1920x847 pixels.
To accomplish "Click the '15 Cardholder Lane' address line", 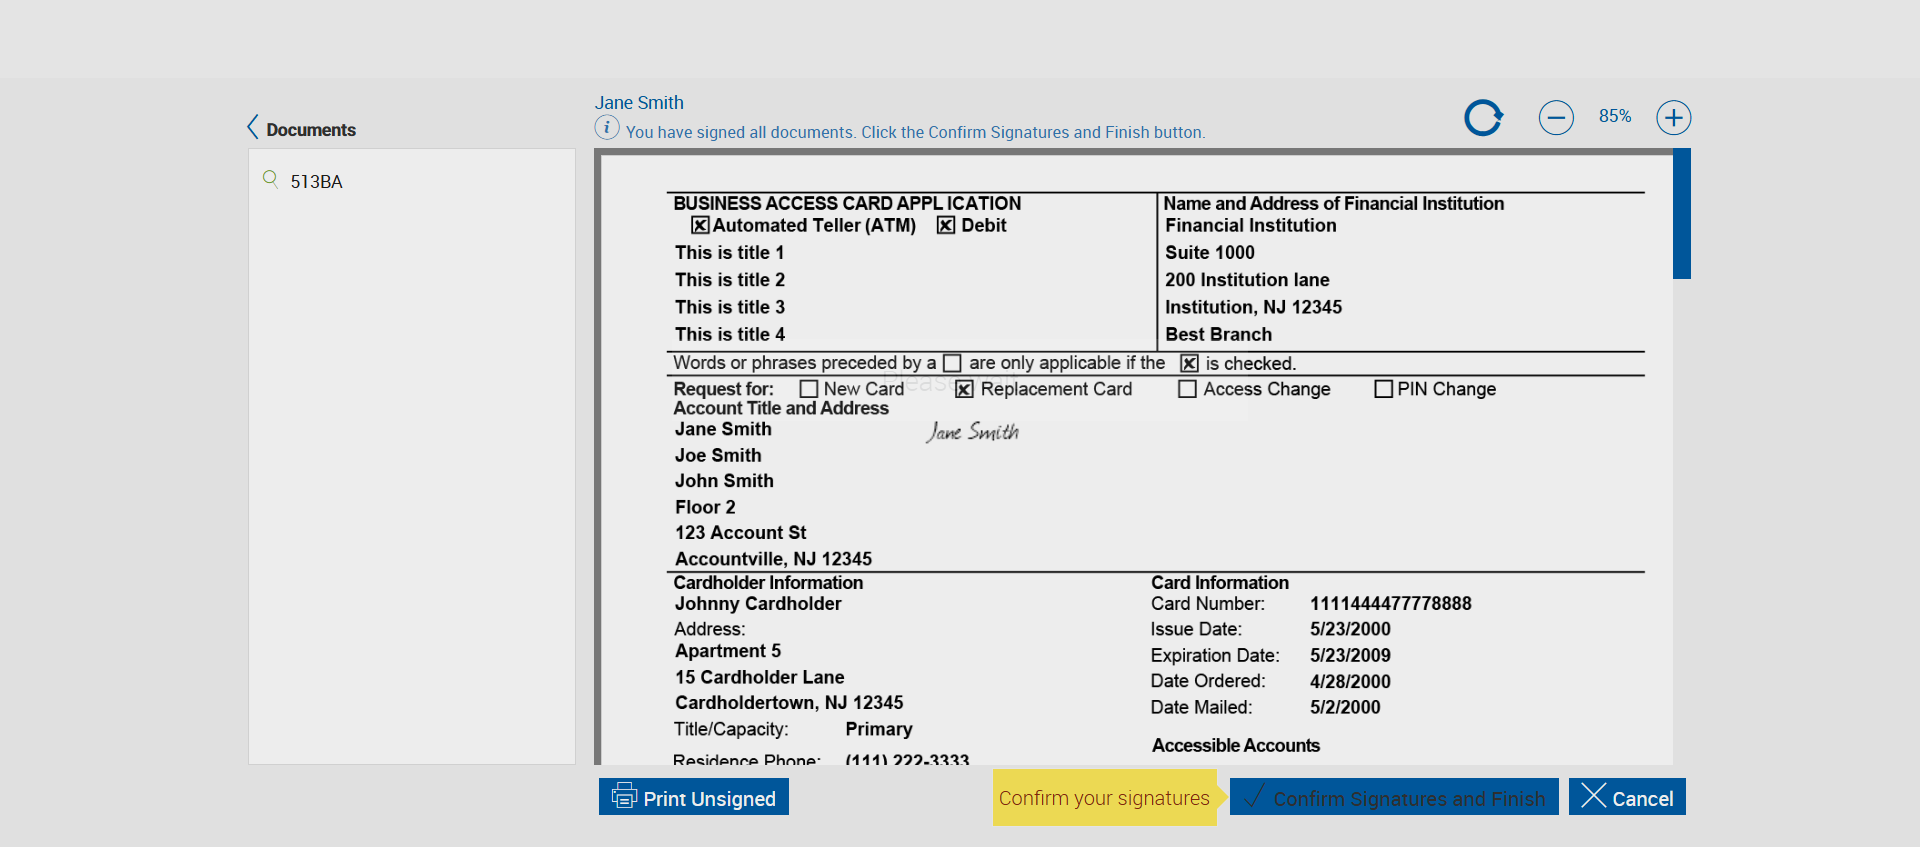I will coord(760,677).
